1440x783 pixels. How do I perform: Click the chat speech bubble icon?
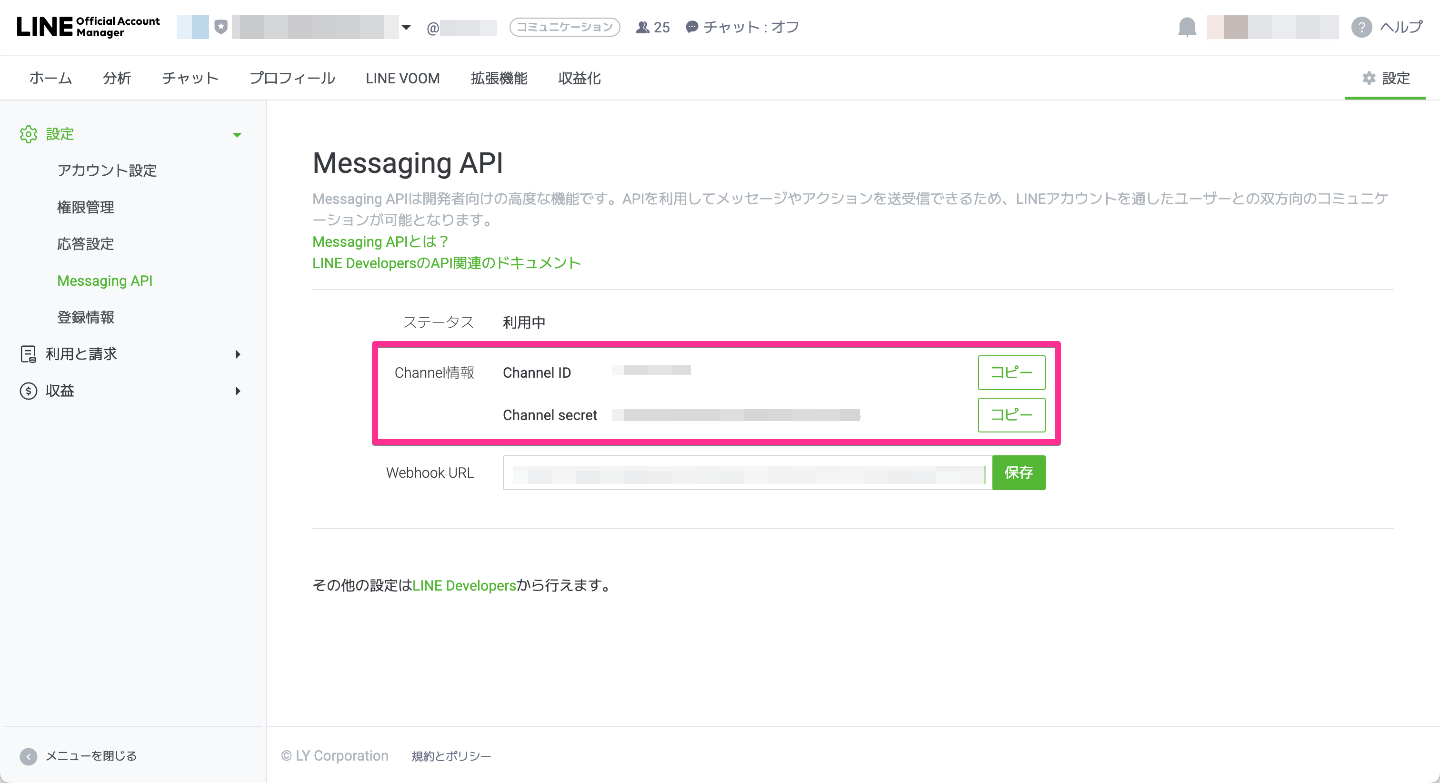click(x=692, y=28)
